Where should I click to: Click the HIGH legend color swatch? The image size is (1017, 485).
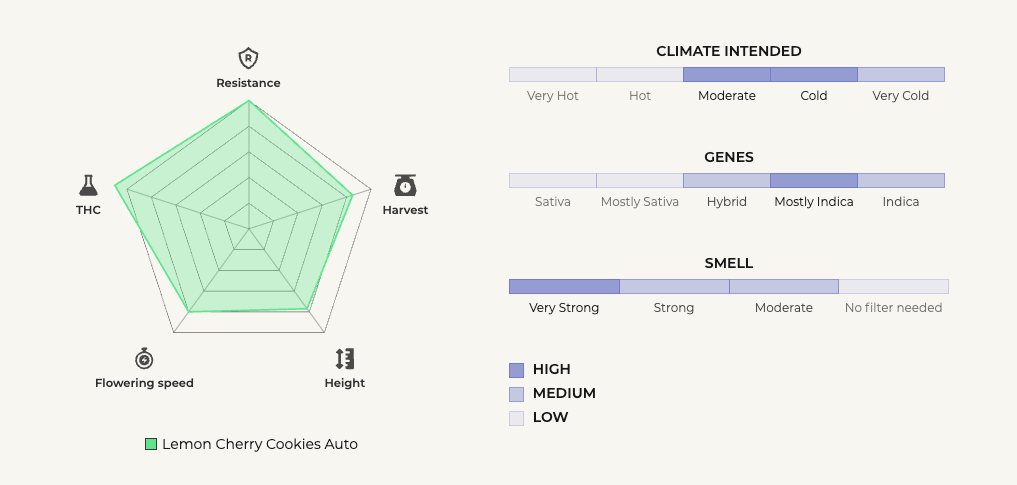click(x=516, y=370)
